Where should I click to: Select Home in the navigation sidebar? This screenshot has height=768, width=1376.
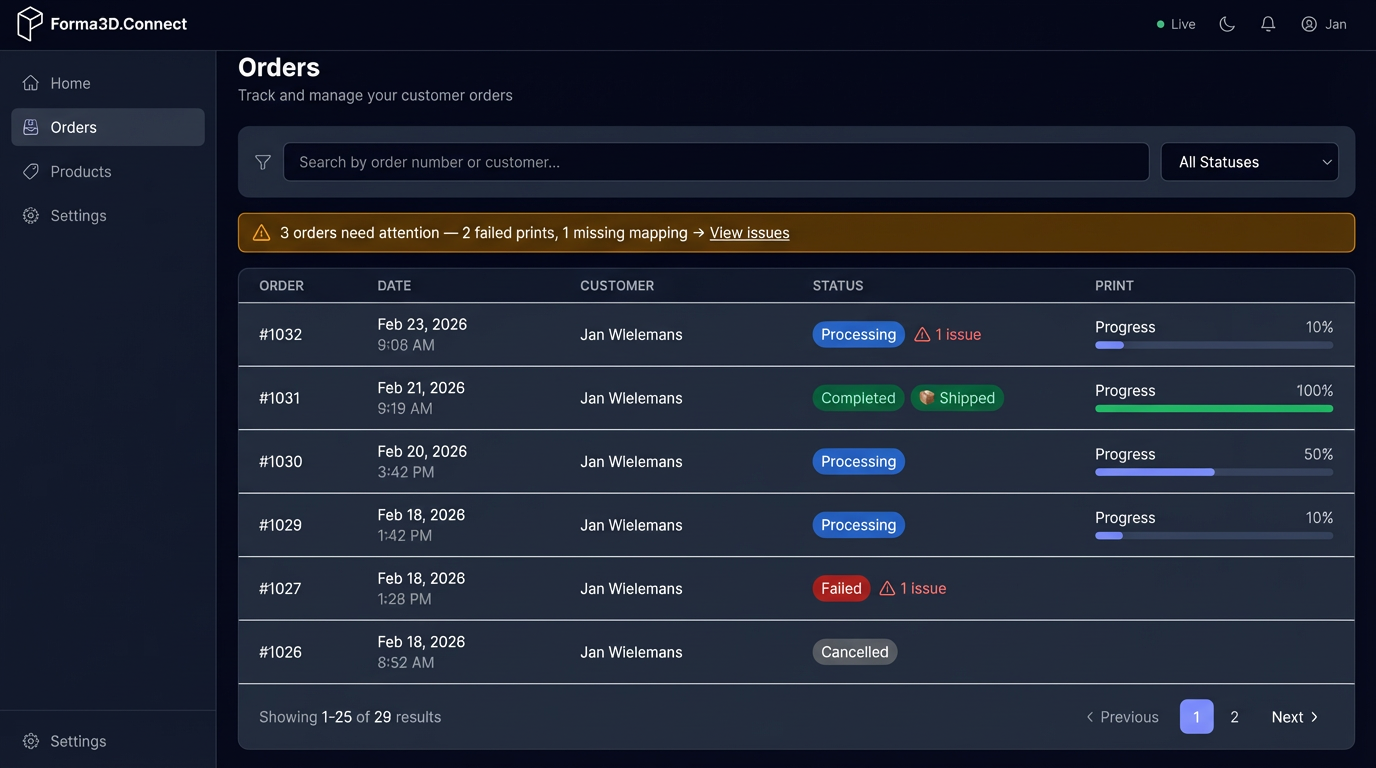(x=69, y=83)
